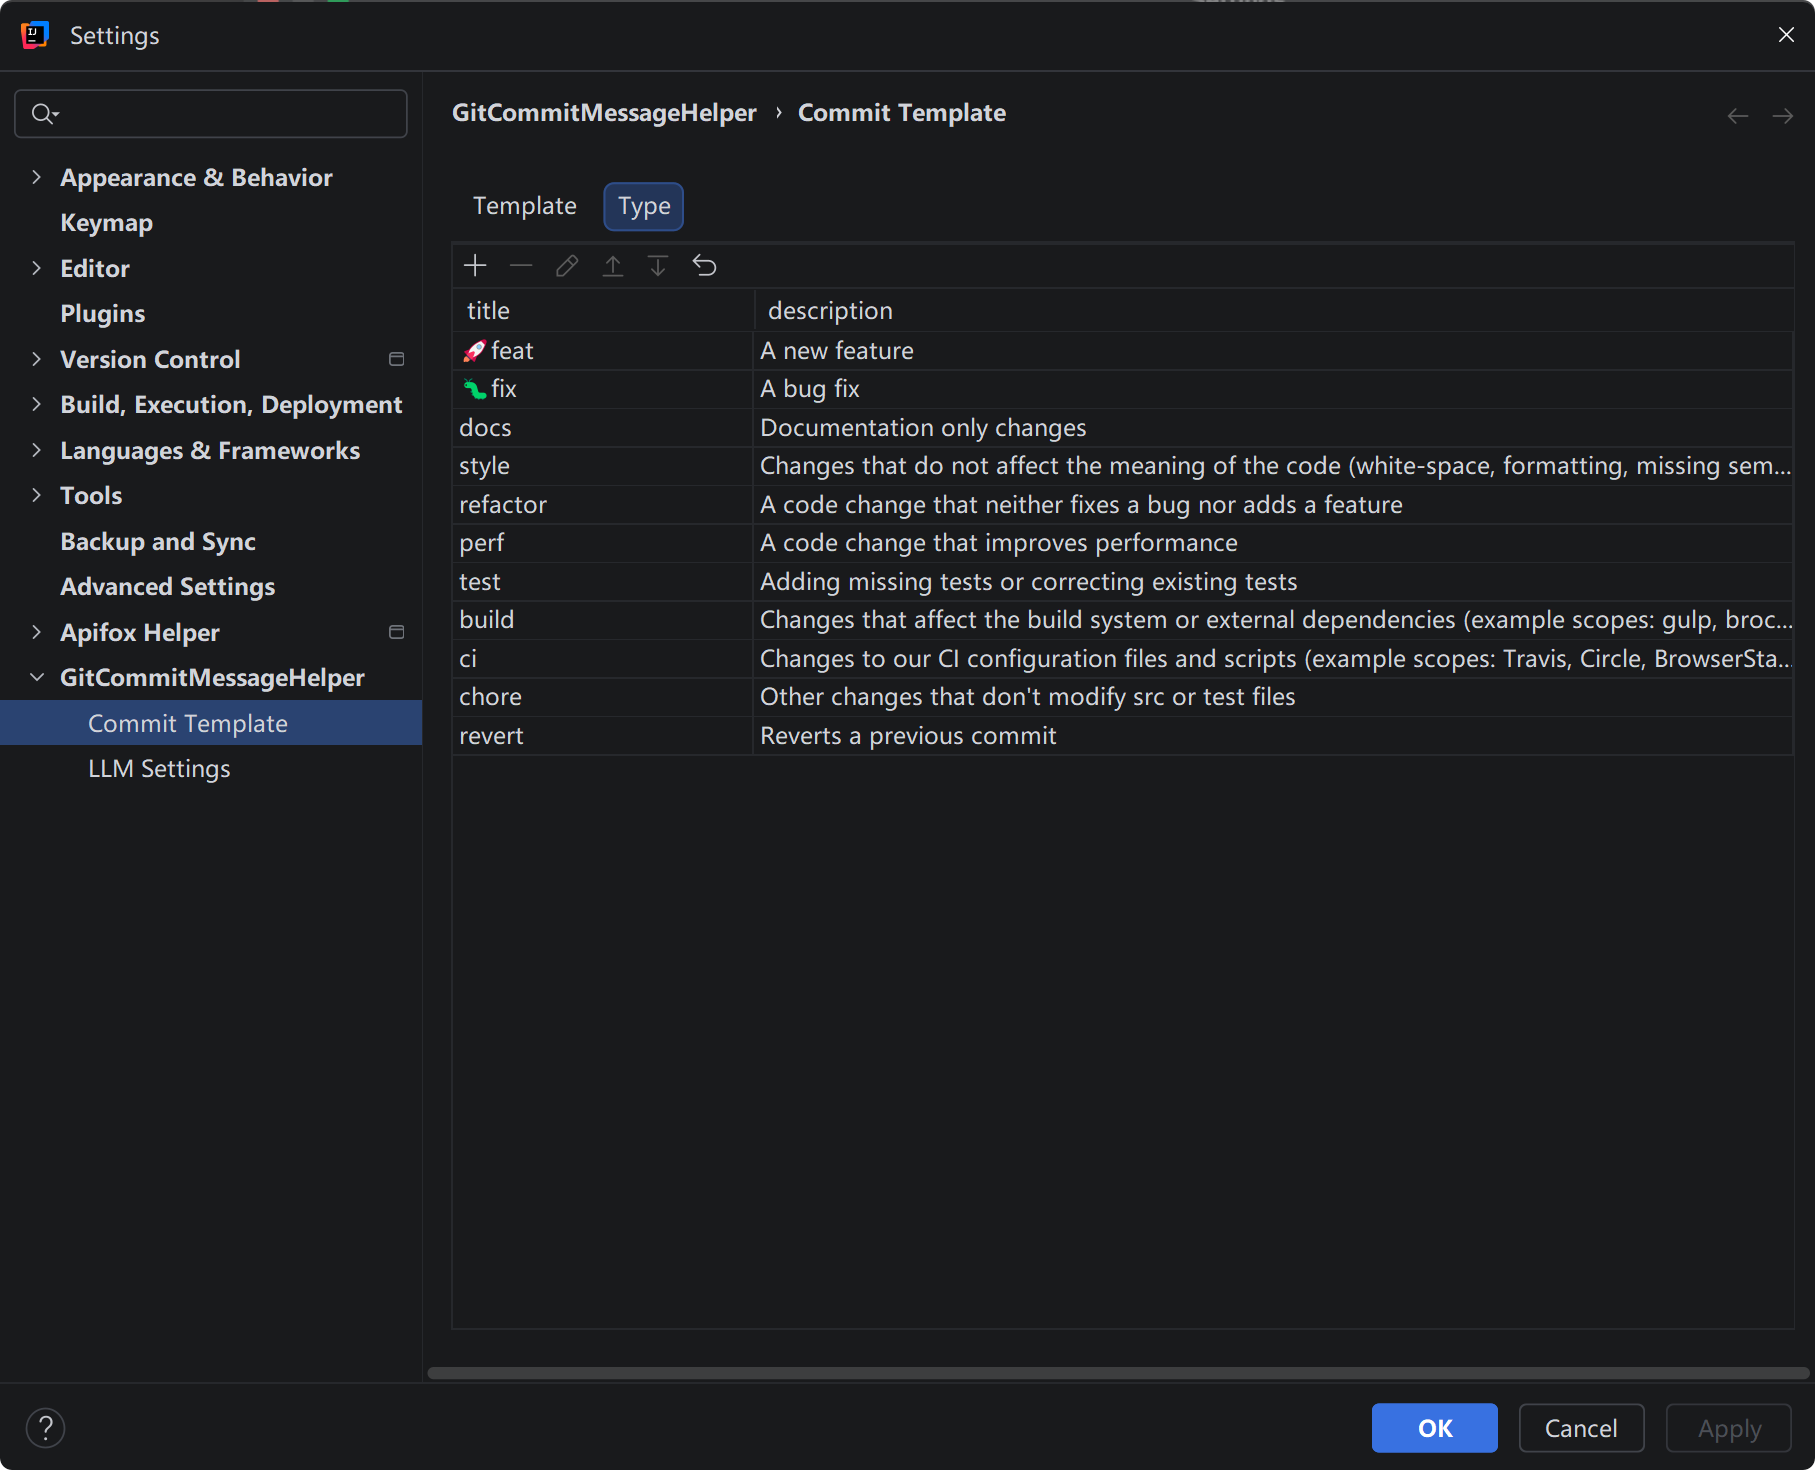Click the Apply button
This screenshot has height=1470, width=1815.
[1729, 1428]
